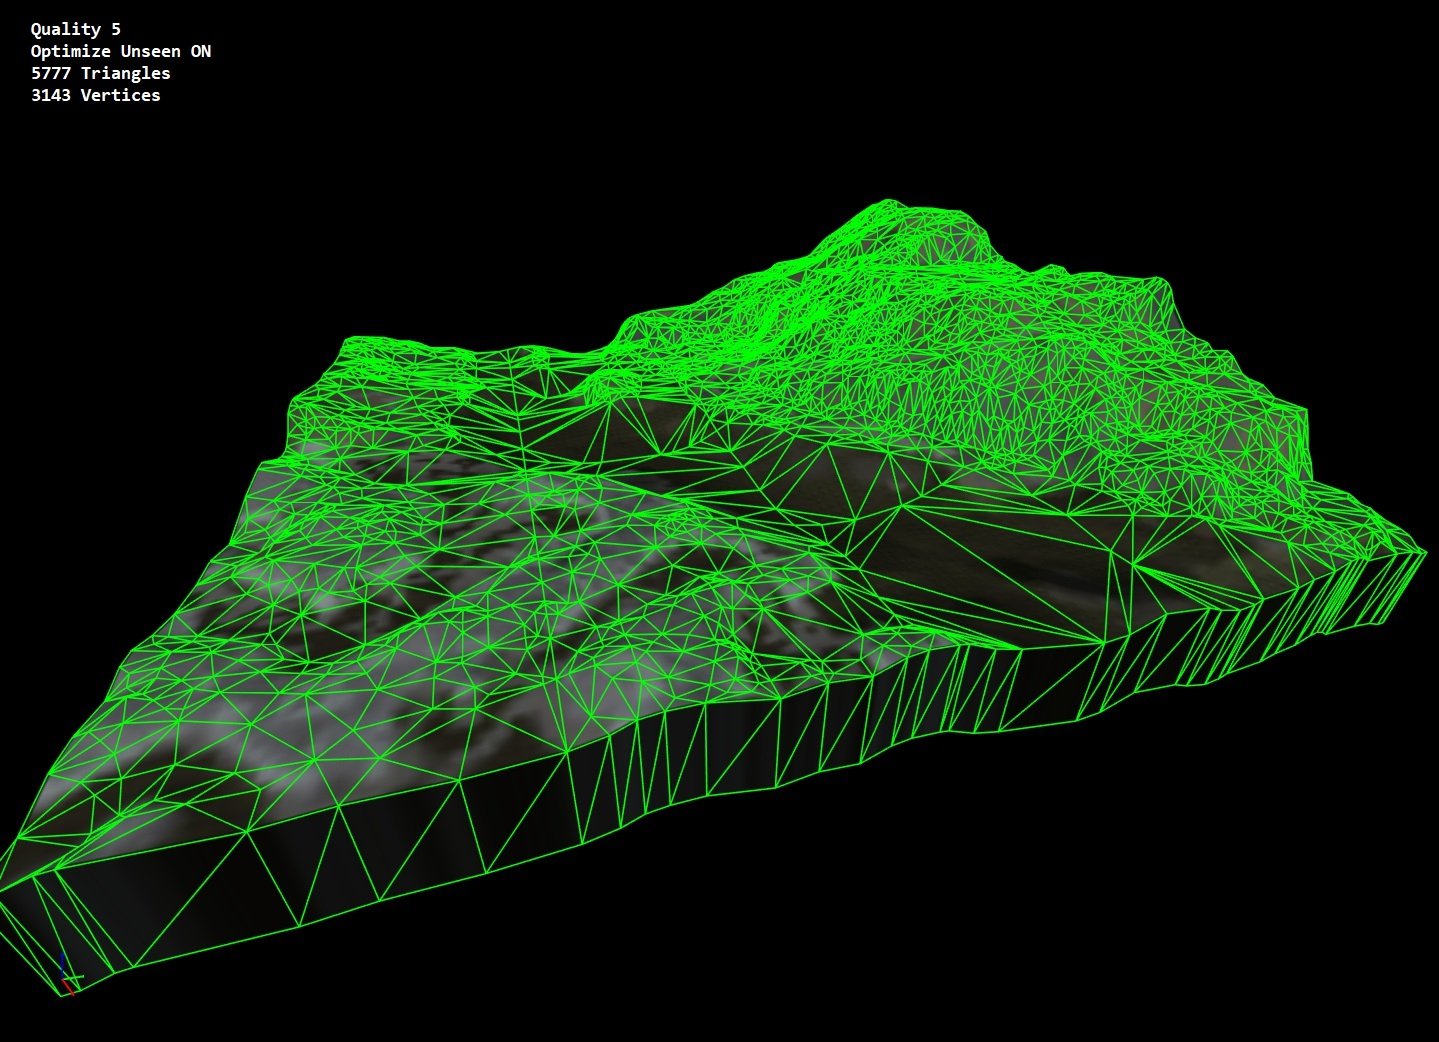Select the "3143 Vertices" counter text
Screen dimensions: 1439x1042
pyautogui.click(x=96, y=95)
